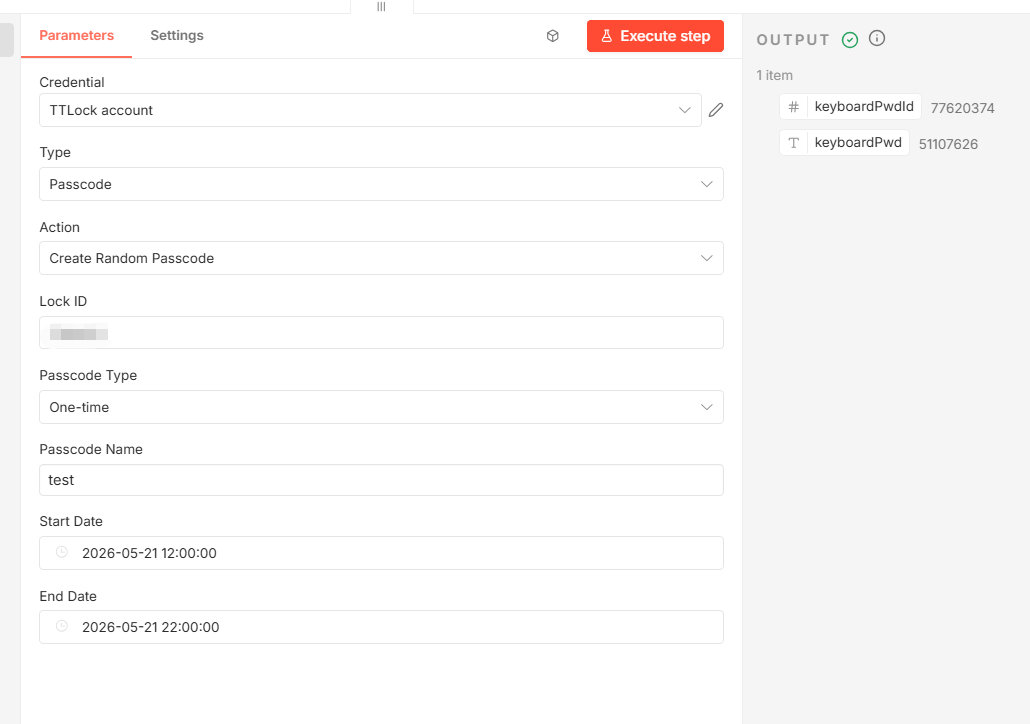This screenshot has height=724, width=1030.
Task: Click the green success check icon
Action: (850, 40)
